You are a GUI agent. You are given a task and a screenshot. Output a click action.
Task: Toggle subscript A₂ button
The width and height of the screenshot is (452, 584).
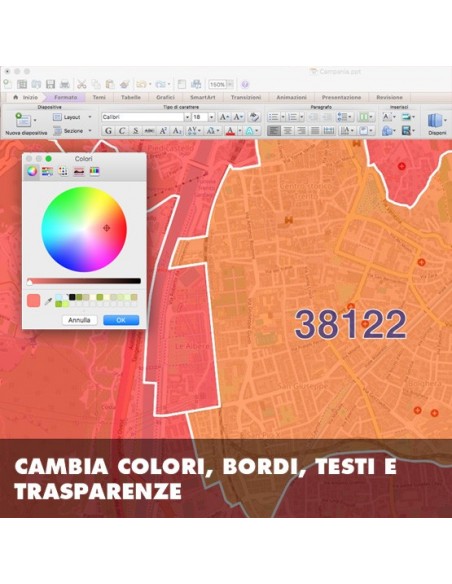coord(177,131)
